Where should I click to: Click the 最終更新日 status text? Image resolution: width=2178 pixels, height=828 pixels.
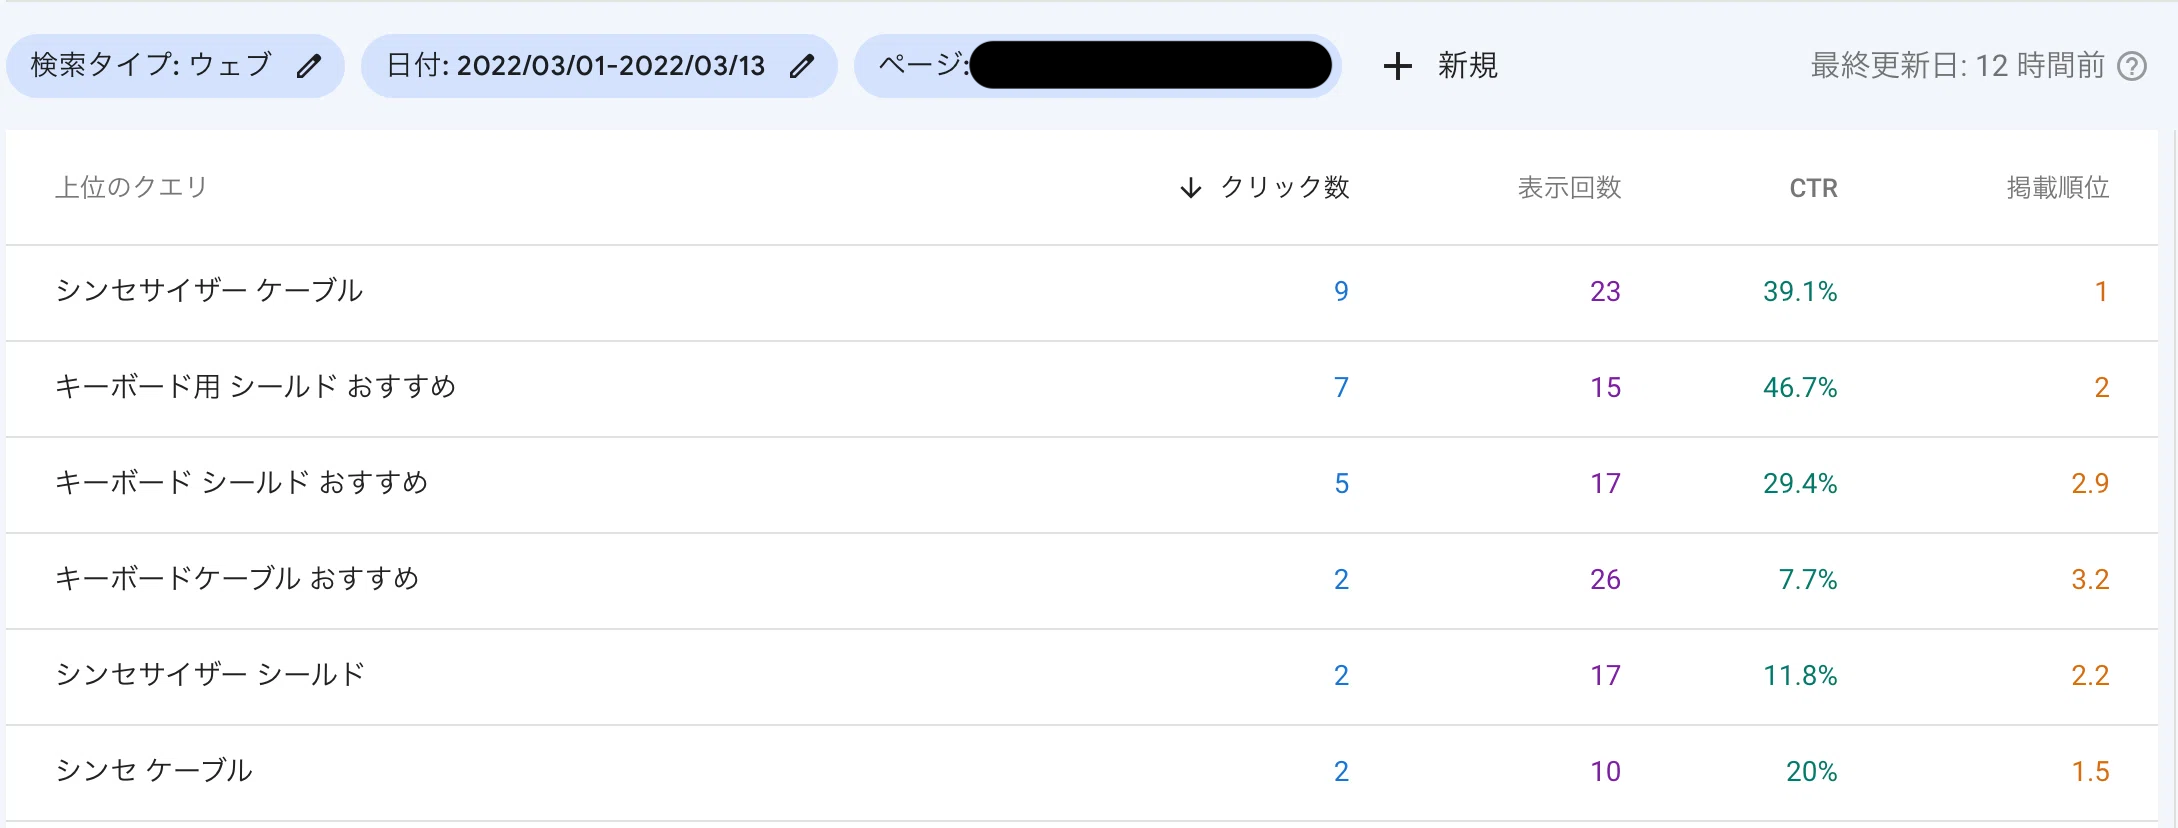1957,66
